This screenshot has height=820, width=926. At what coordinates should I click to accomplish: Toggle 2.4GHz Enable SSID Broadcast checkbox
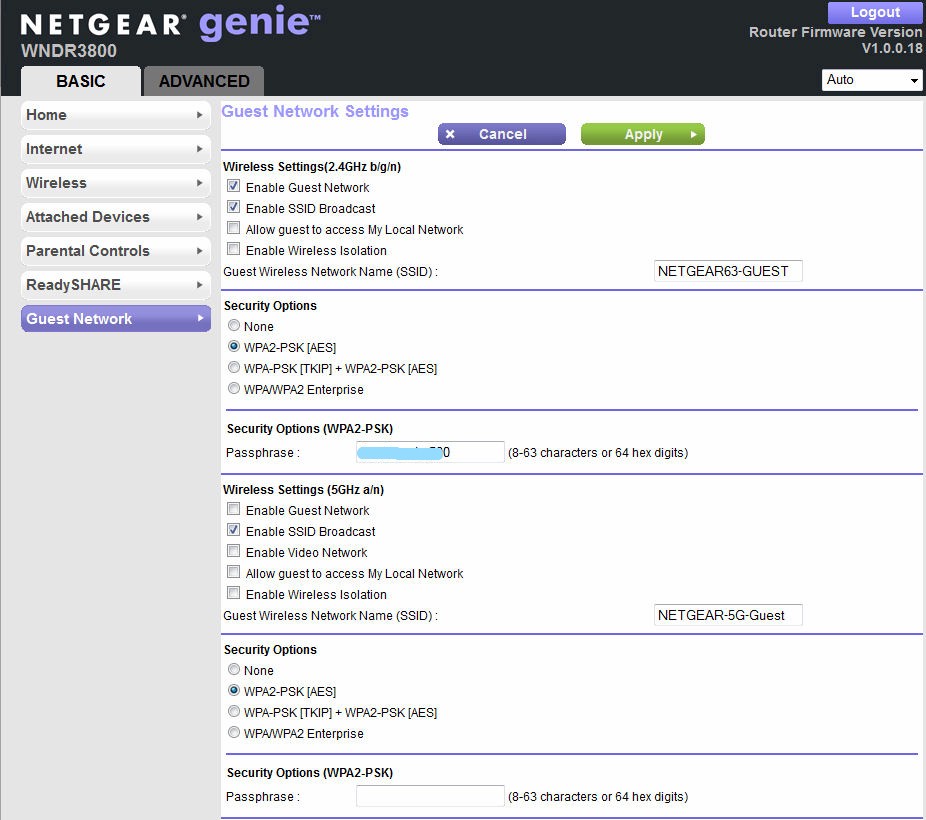234,207
